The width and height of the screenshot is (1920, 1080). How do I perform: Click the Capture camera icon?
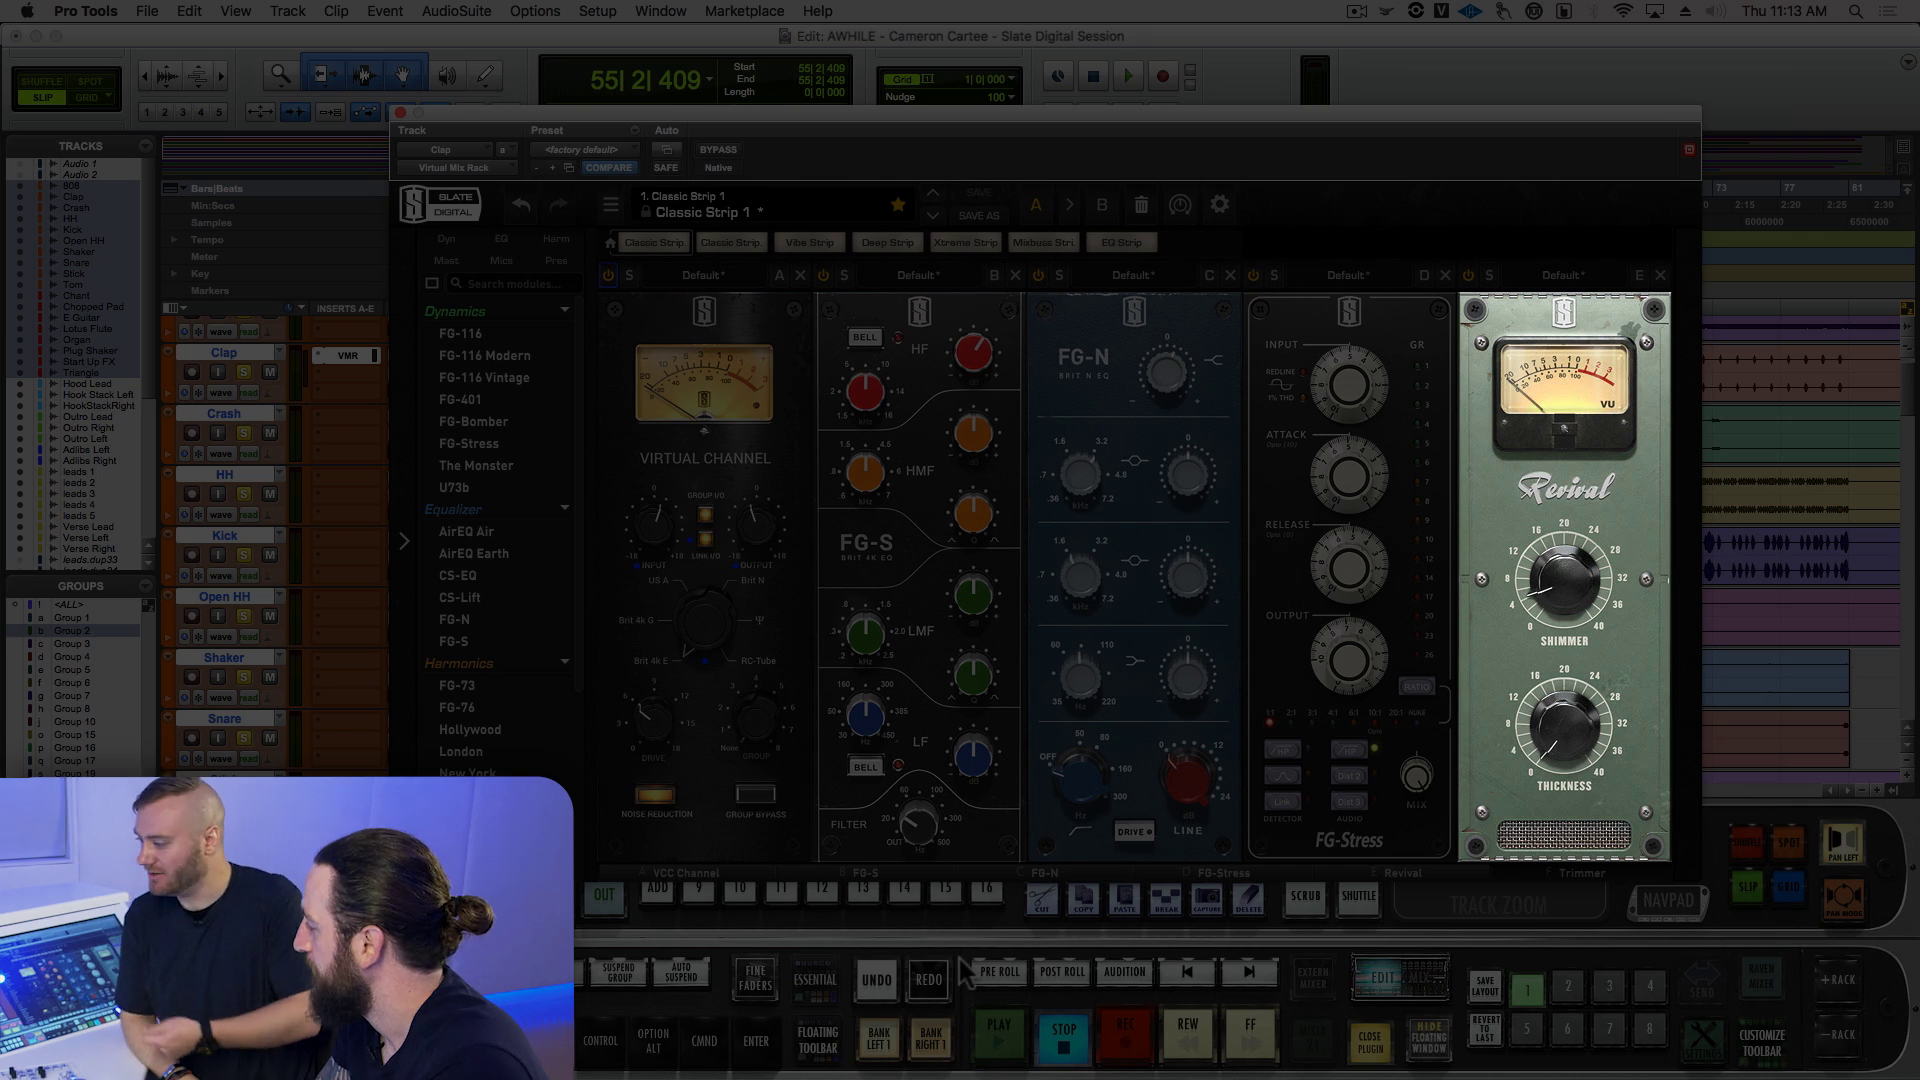pos(1207,899)
